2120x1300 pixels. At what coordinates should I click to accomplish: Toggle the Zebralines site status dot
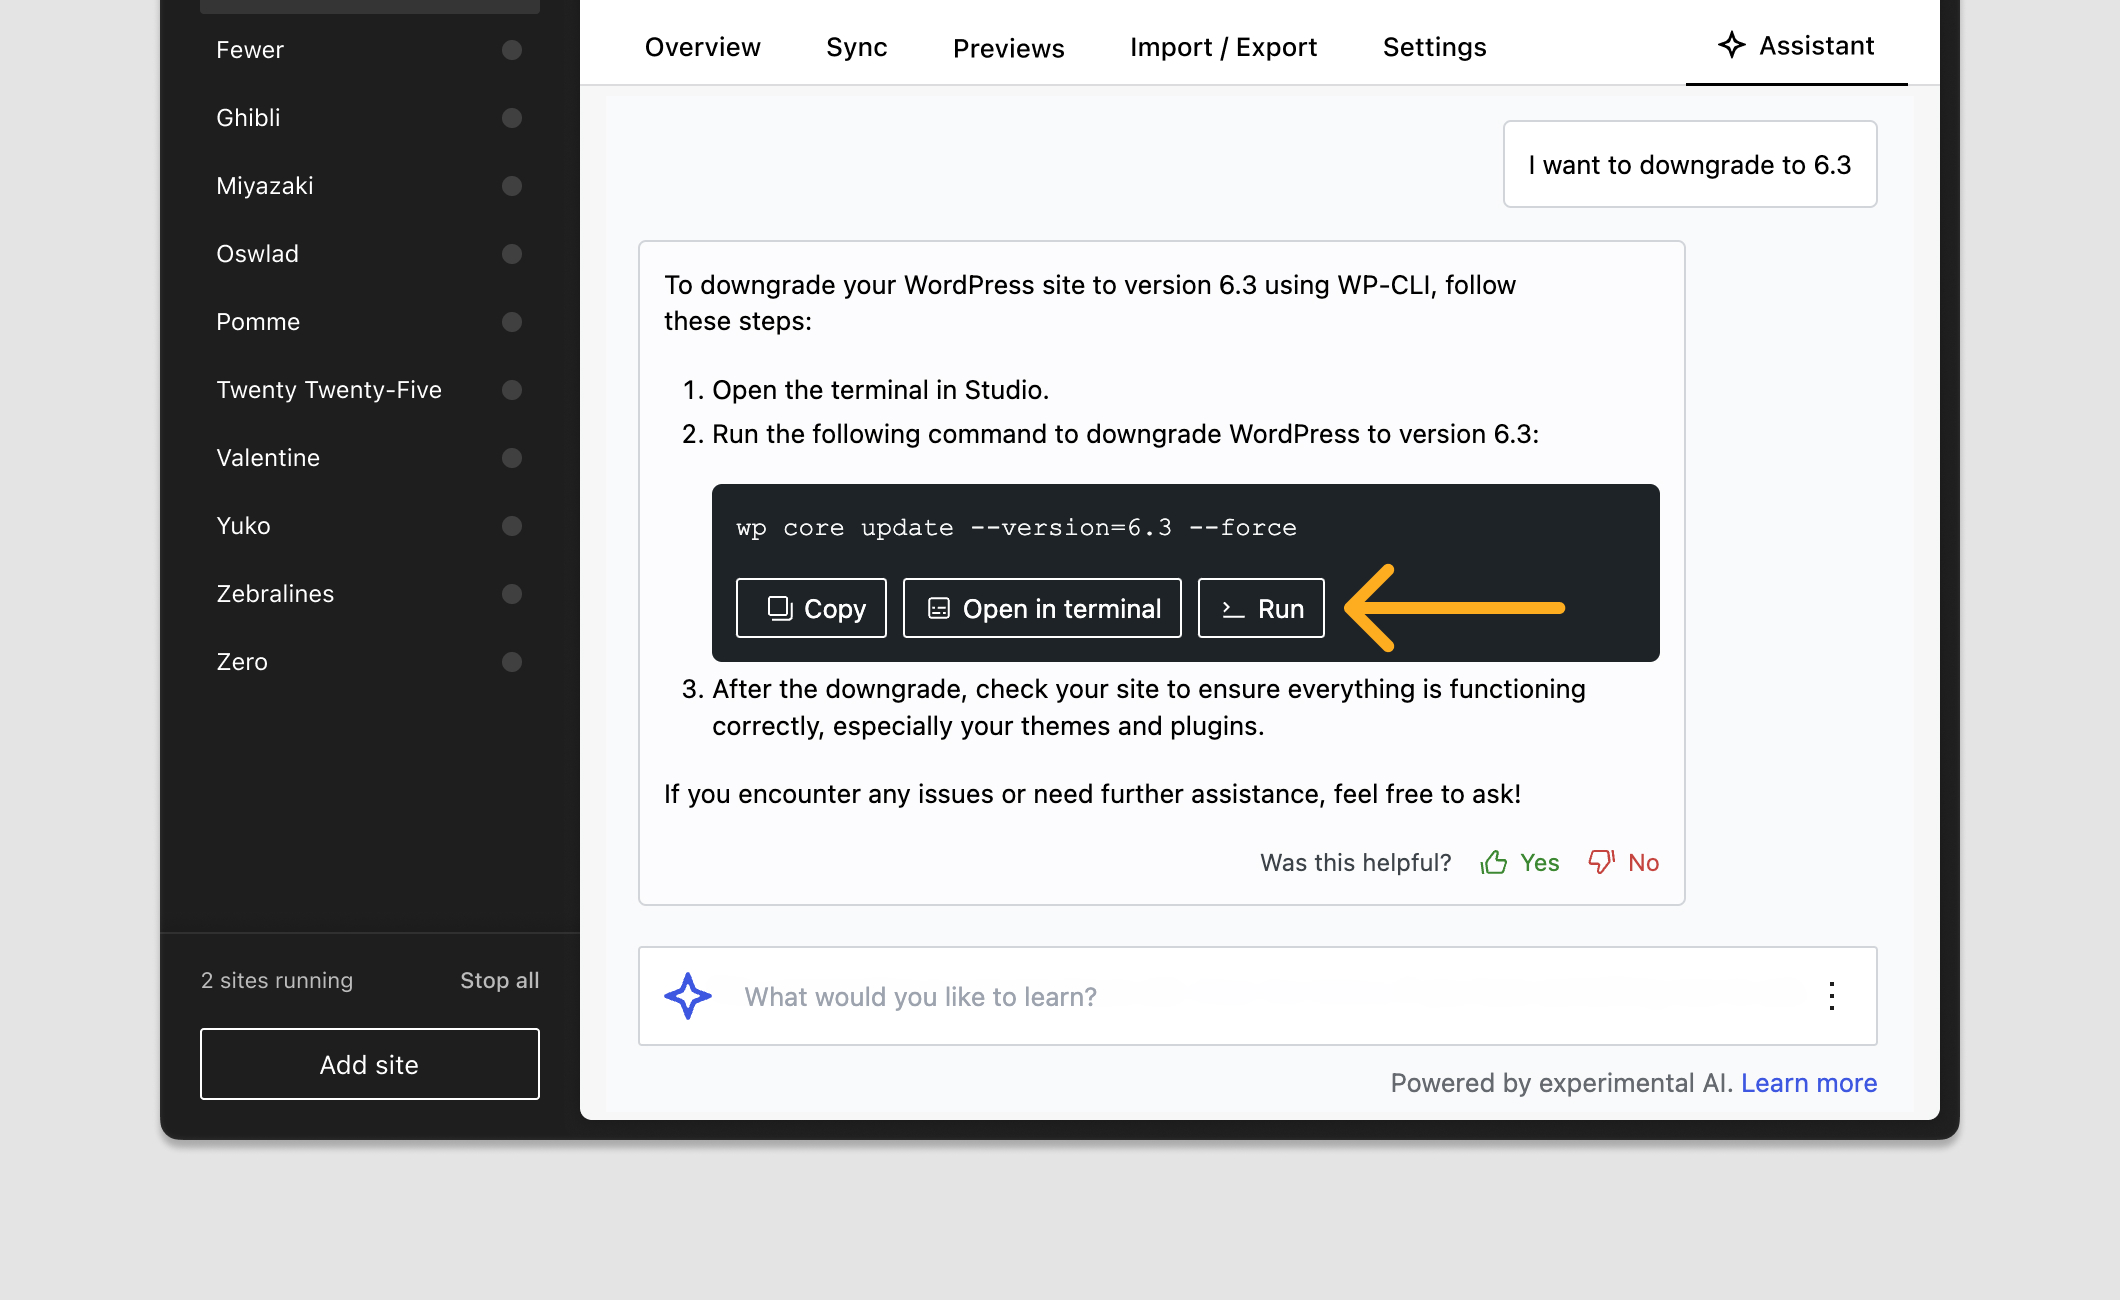pyautogui.click(x=512, y=594)
